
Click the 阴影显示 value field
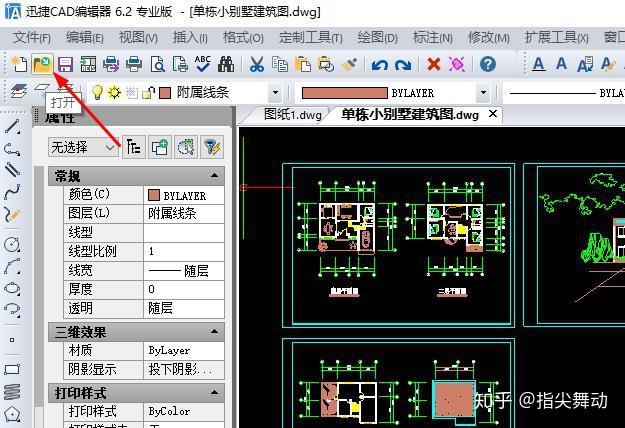click(184, 370)
